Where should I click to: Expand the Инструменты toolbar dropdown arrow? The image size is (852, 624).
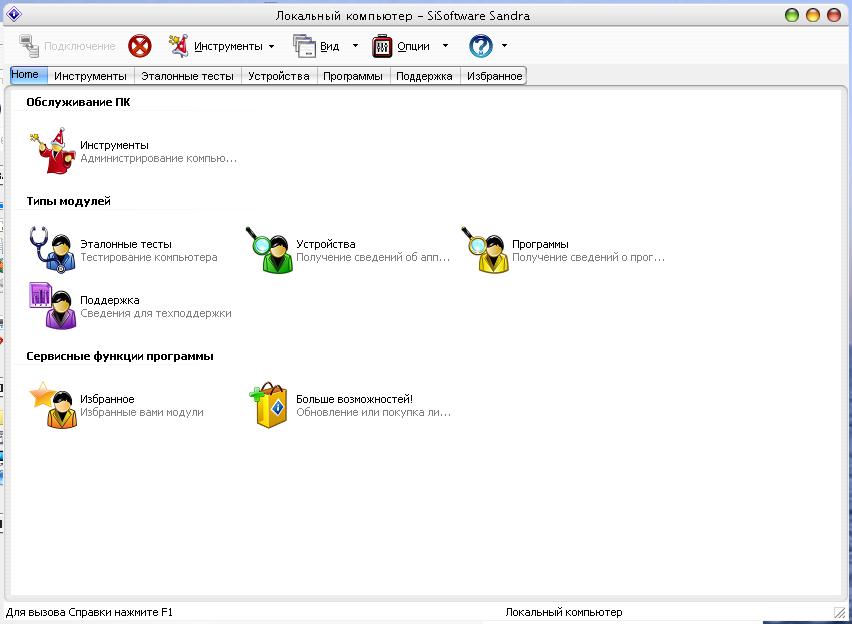(x=271, y=47)
